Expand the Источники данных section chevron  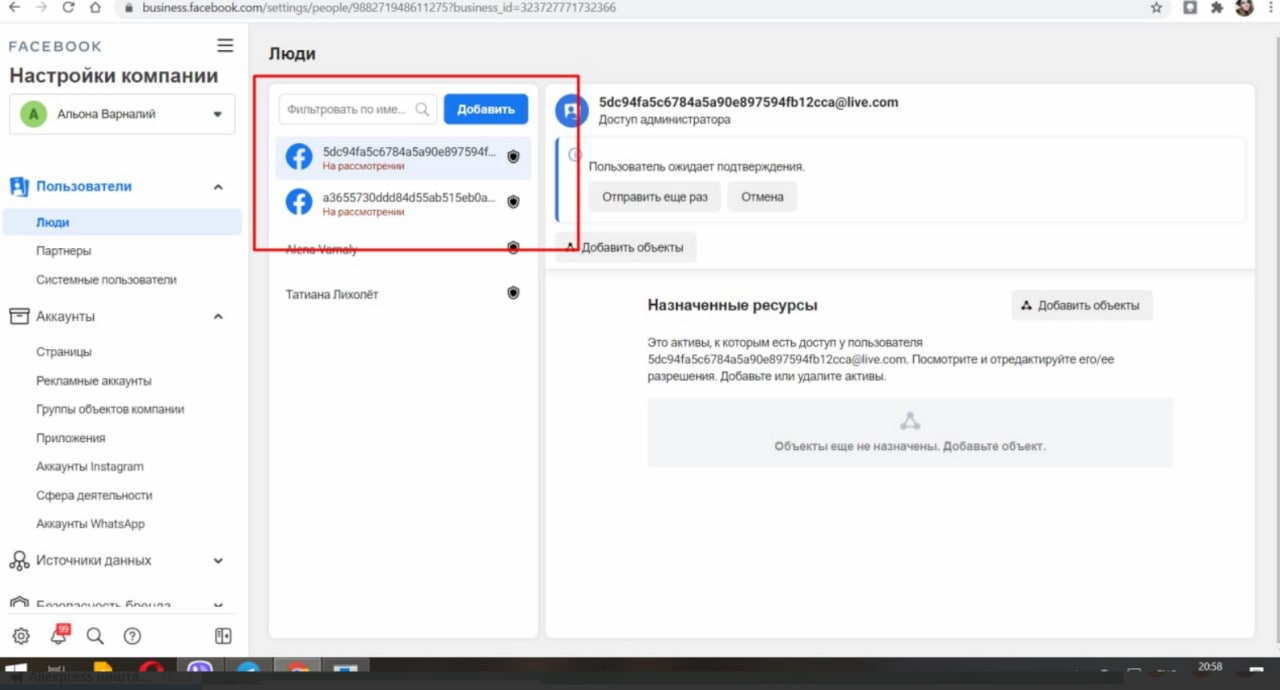[218, 561]
